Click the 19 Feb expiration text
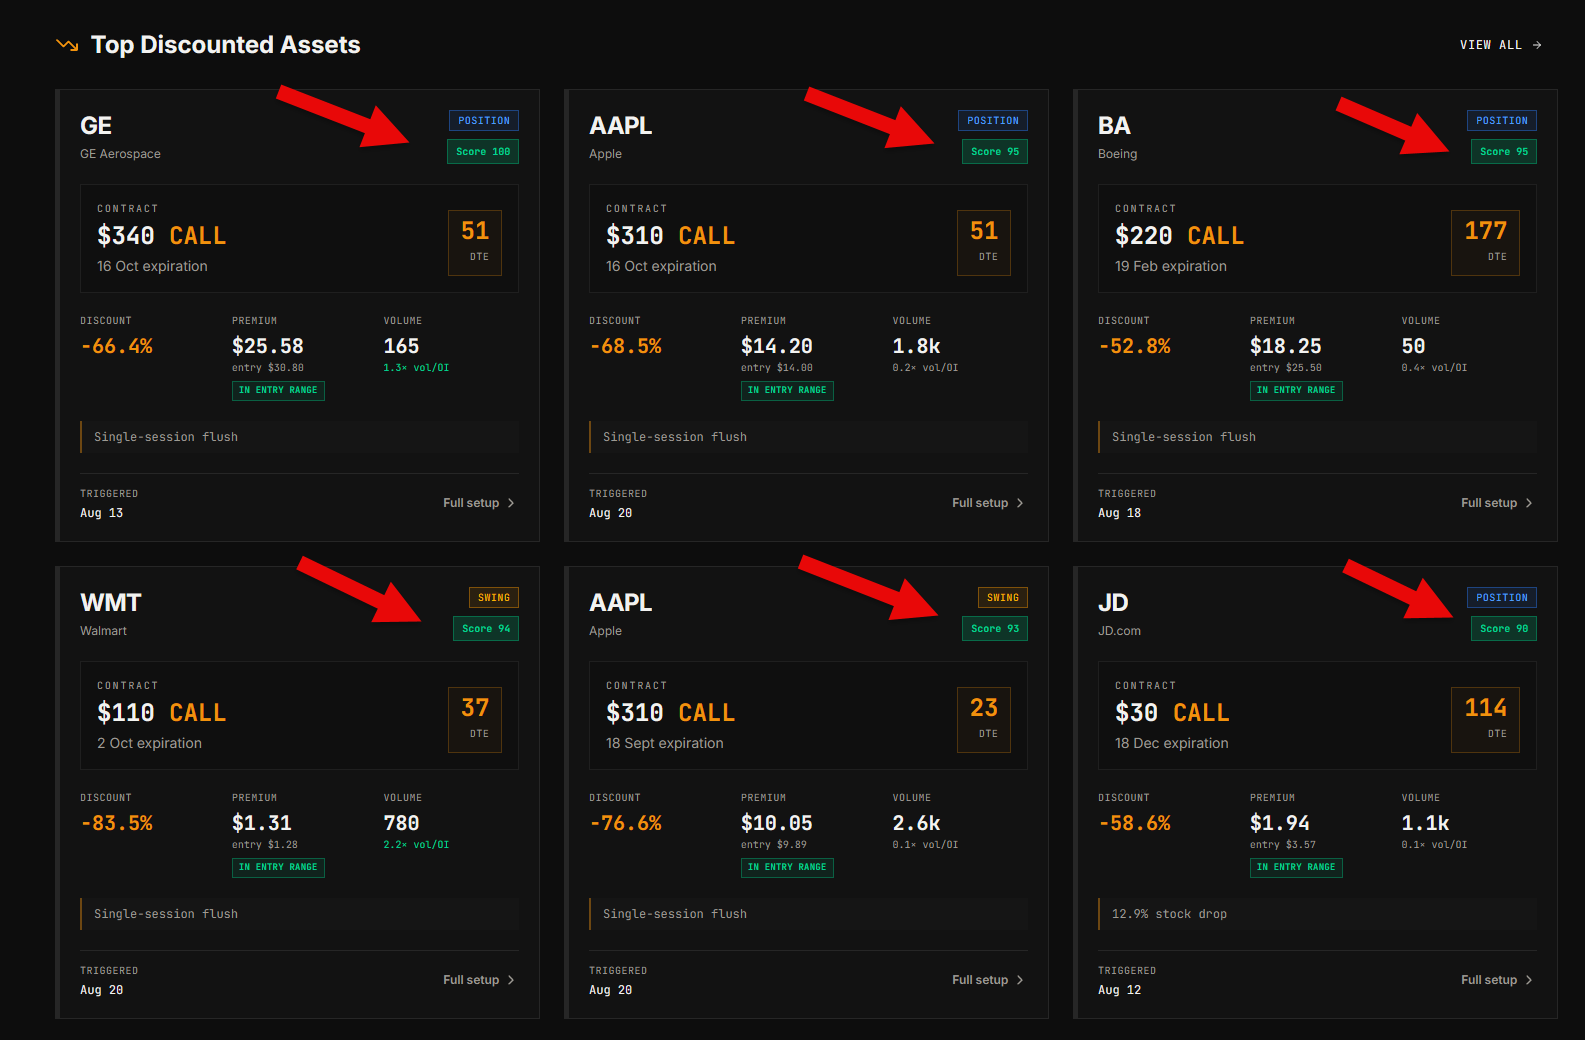This screenshot has height=1040, width=1585. click(x=1171, y=266)
